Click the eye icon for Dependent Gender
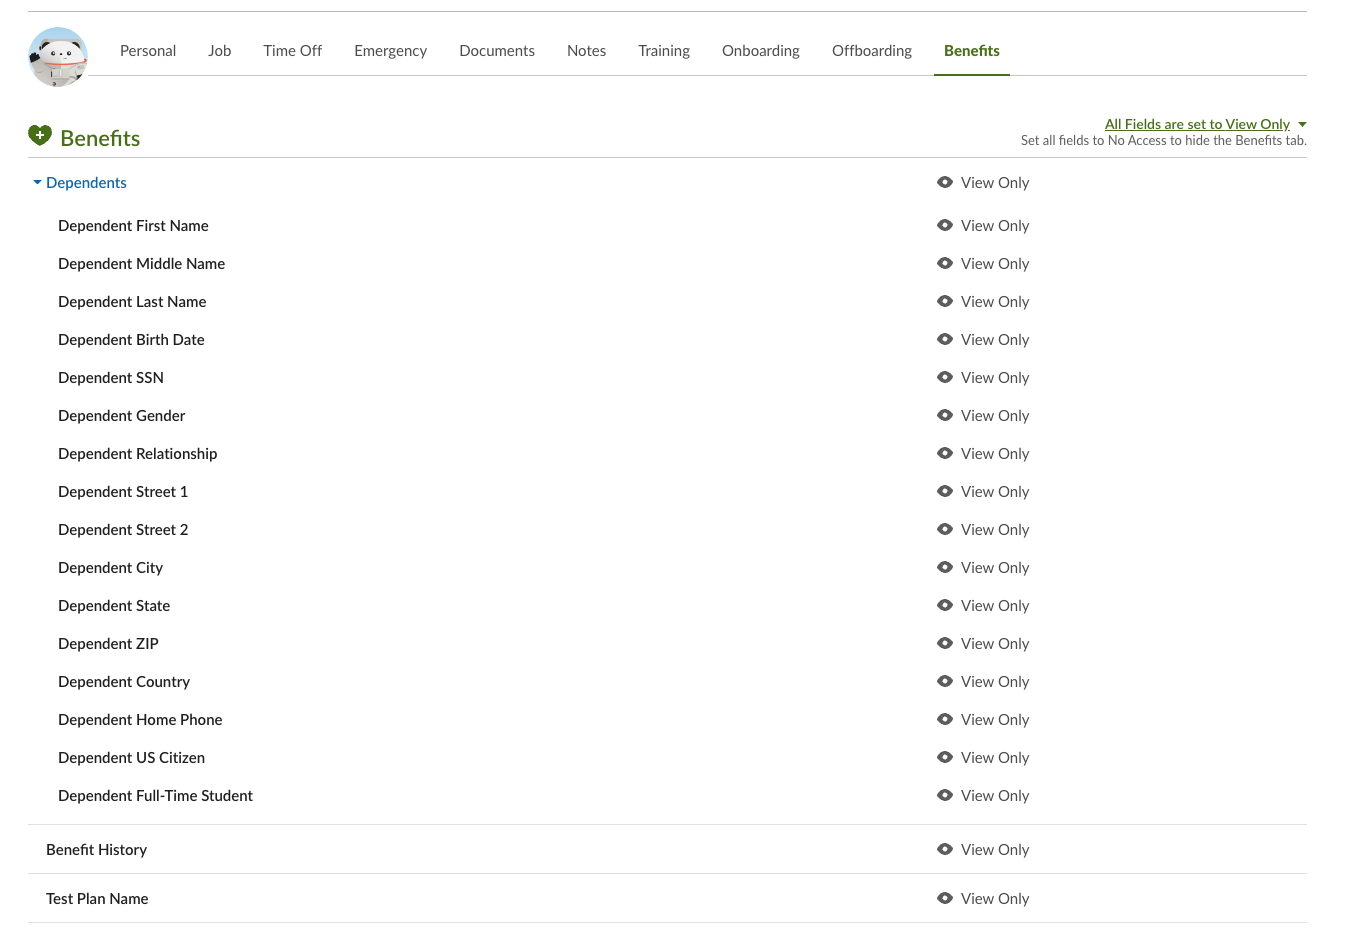 tap(945, 416)
